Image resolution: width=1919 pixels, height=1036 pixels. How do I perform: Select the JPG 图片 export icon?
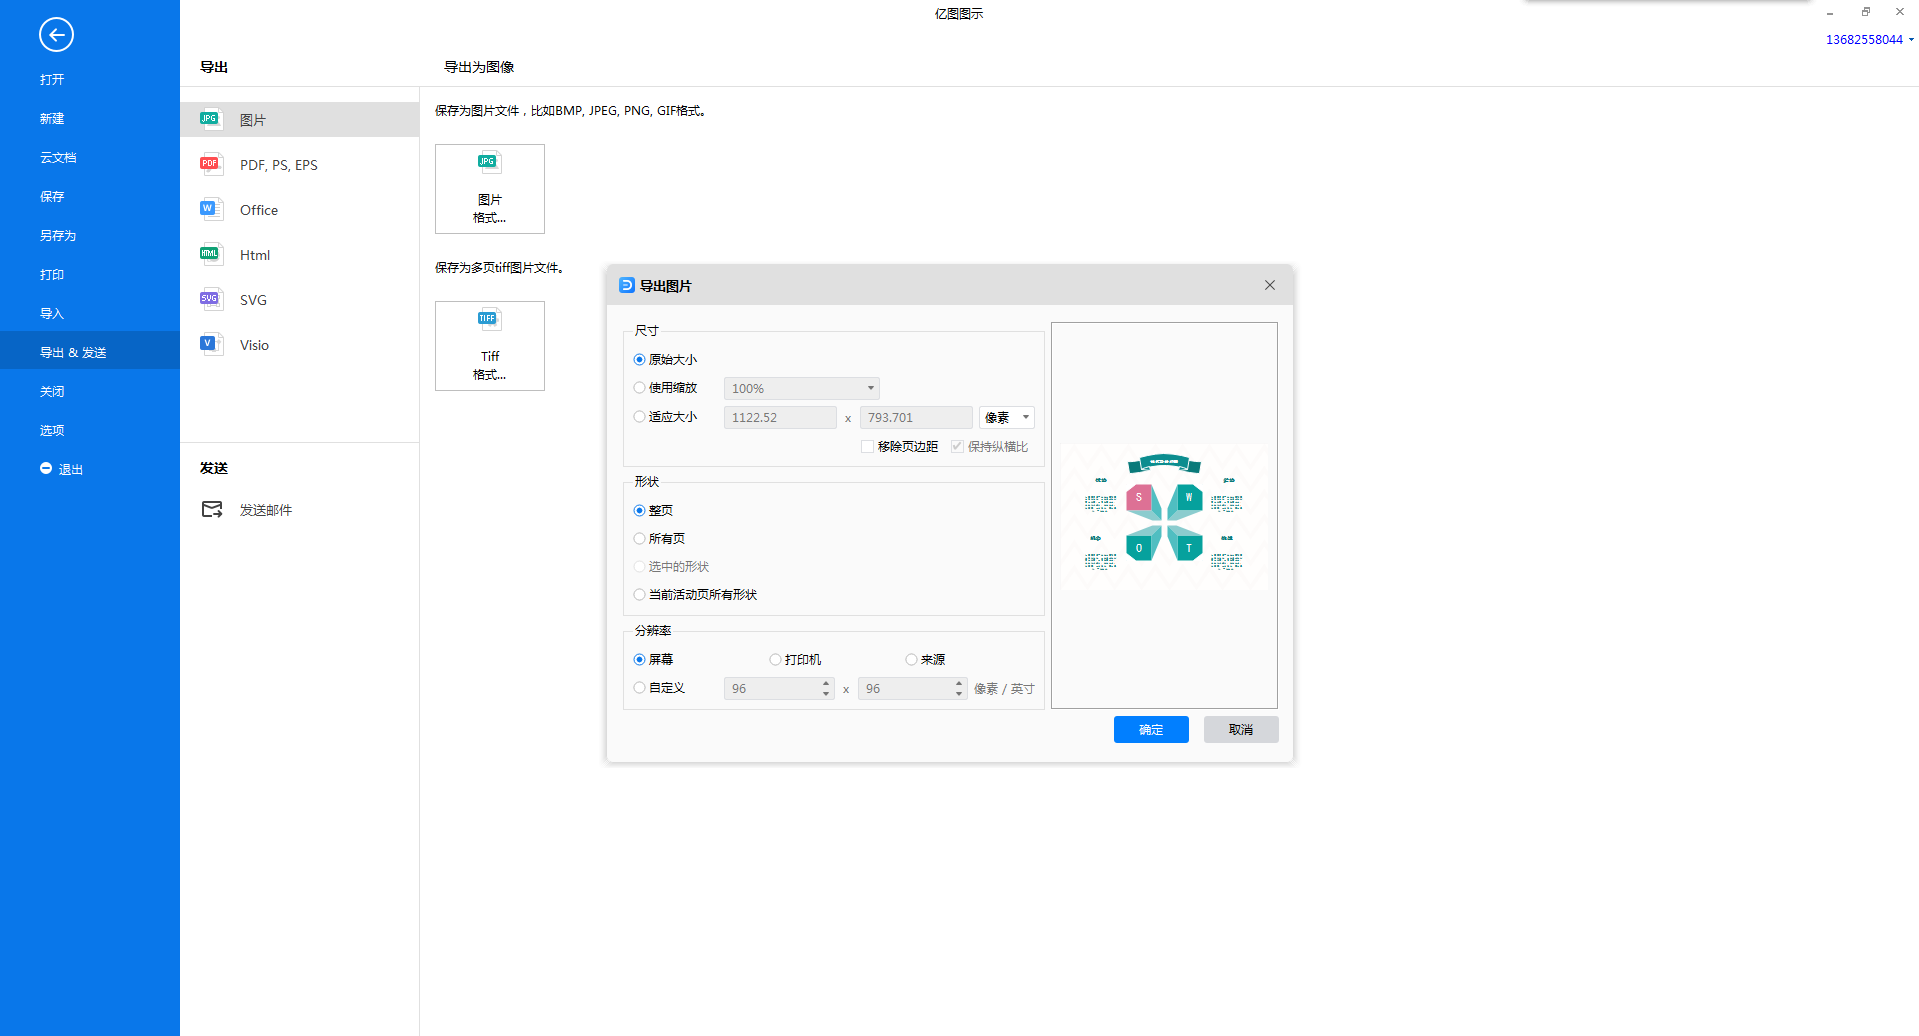210,119
